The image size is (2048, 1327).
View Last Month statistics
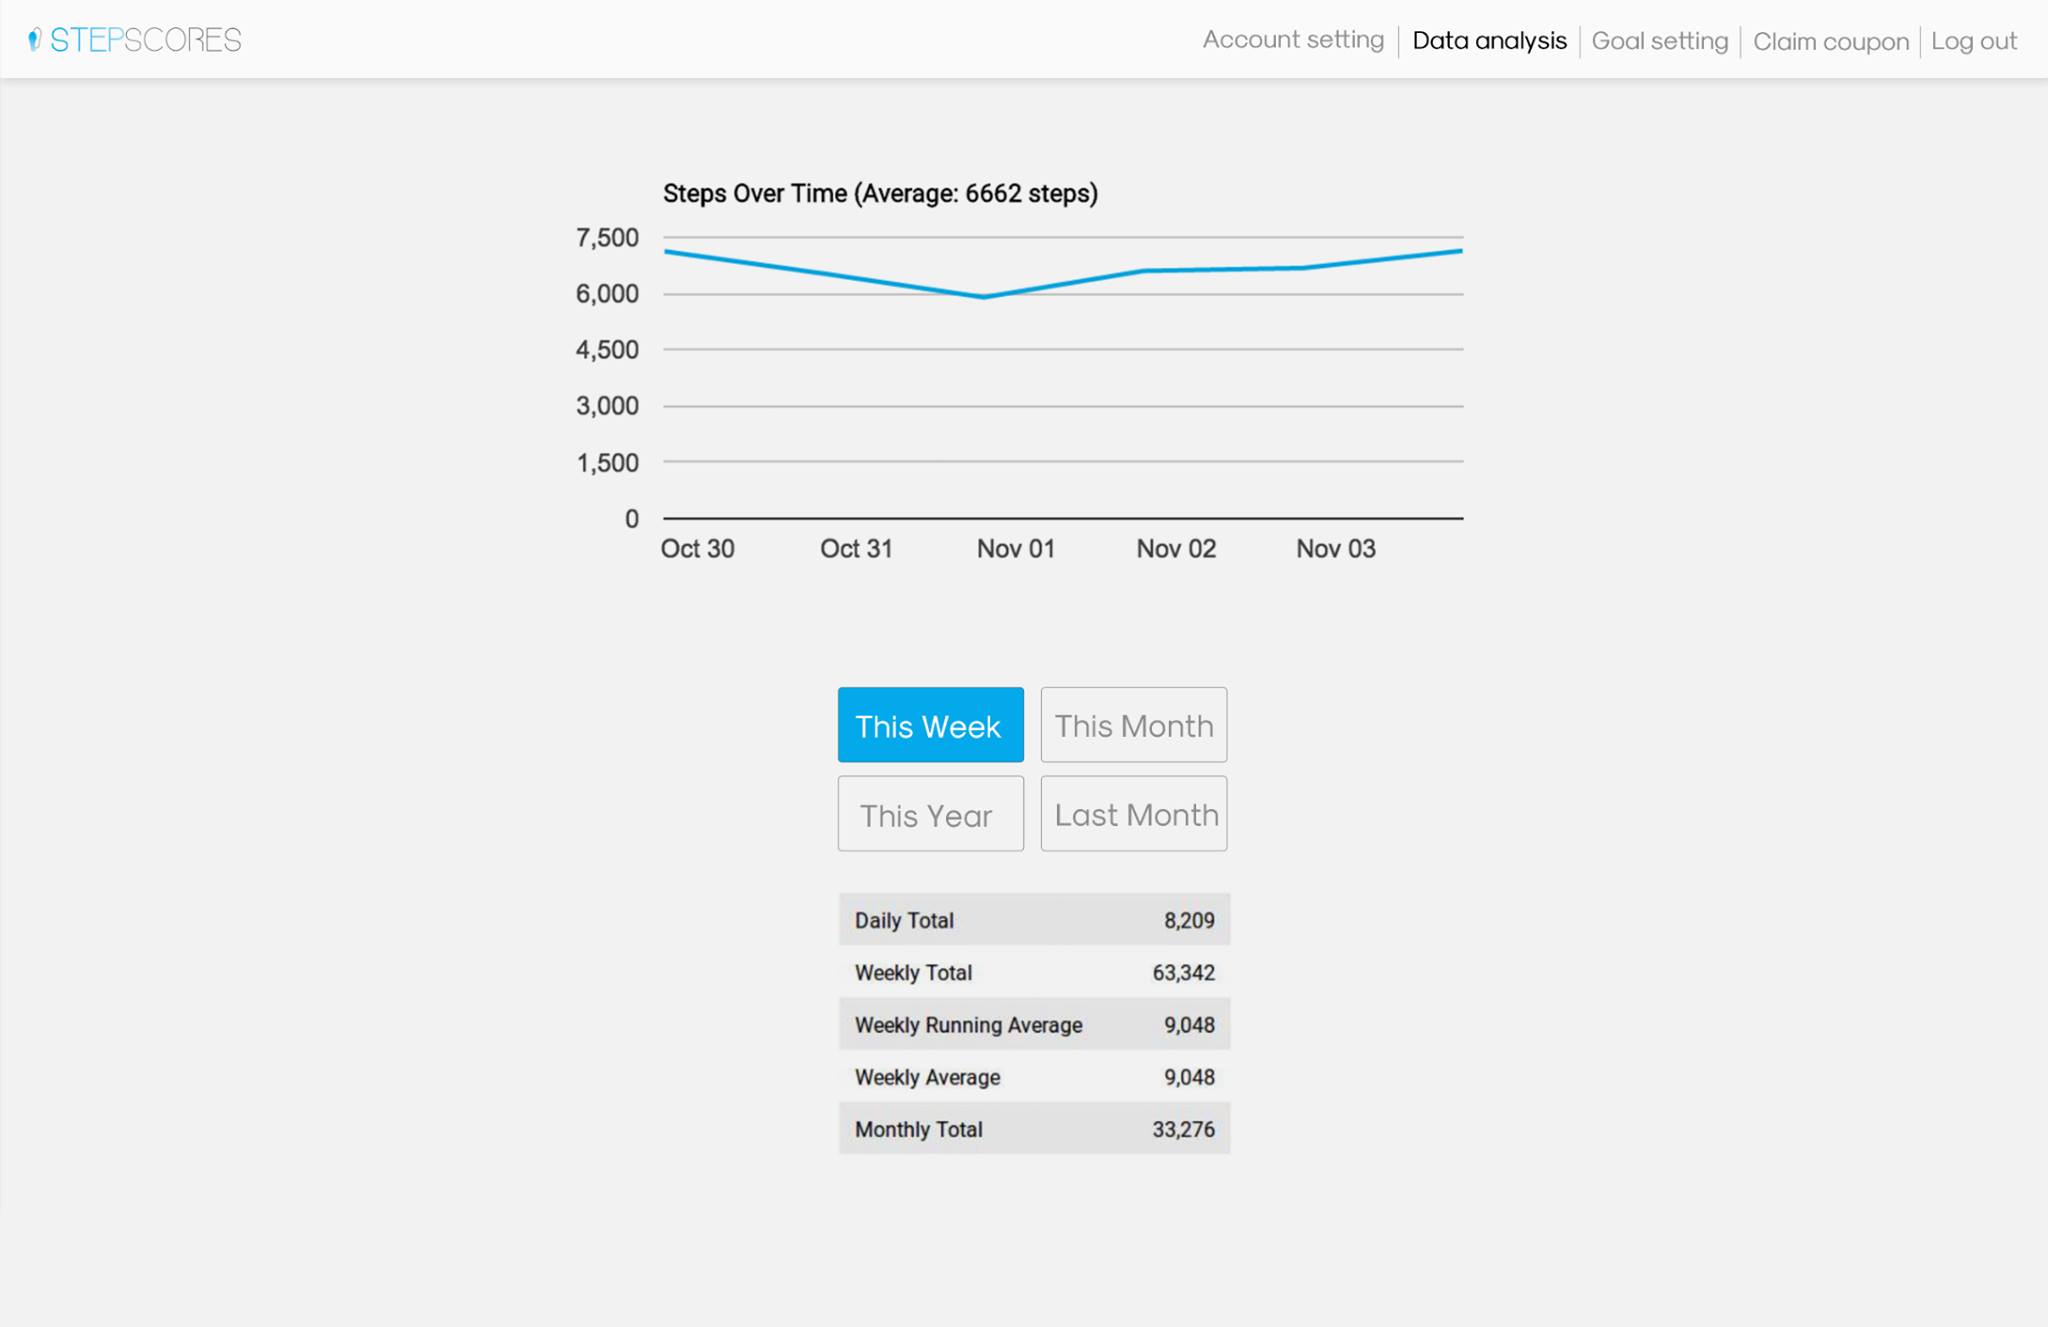pos(1133,814)
